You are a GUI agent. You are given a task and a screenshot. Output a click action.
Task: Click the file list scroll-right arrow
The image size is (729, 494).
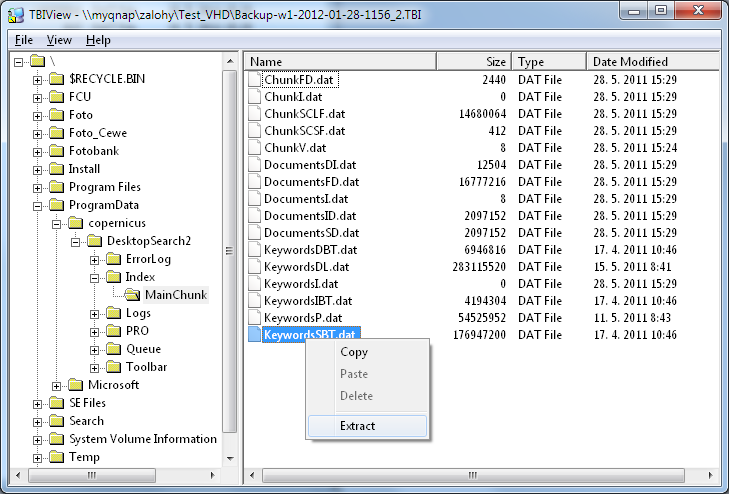click(710, 475)
